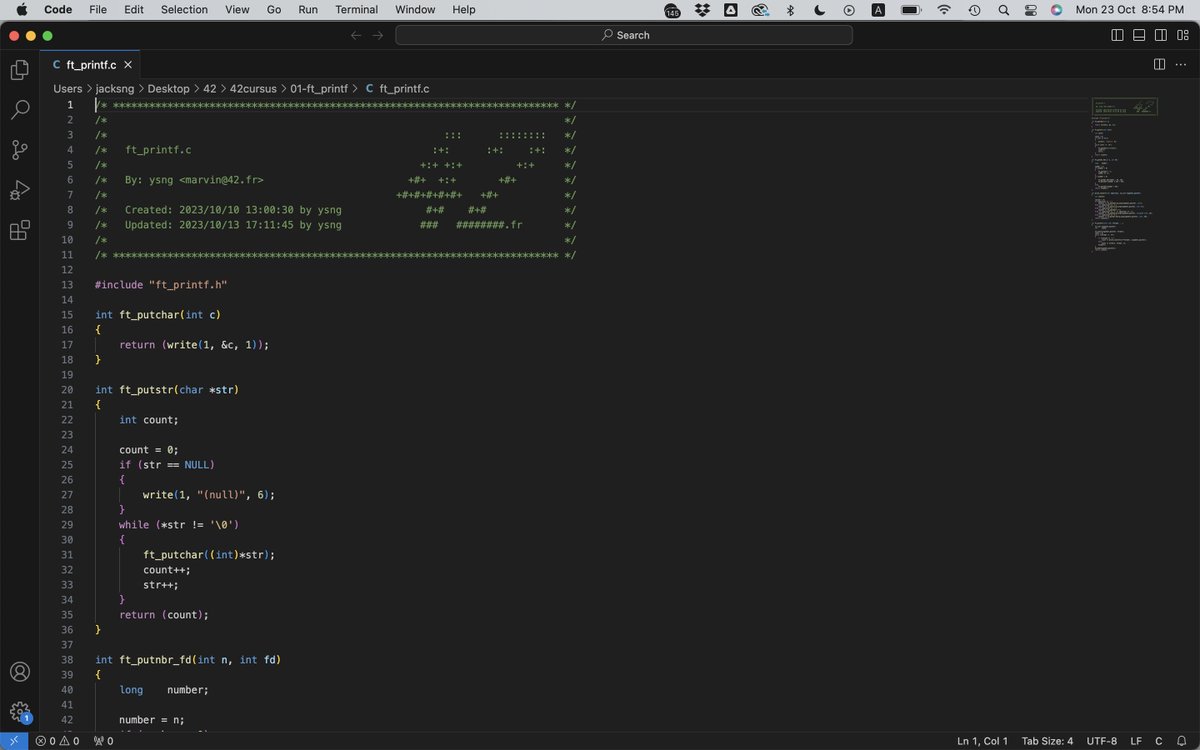Open the Manage gear menu
This screenshot has height=750, width=1200.
click(19, 712)
